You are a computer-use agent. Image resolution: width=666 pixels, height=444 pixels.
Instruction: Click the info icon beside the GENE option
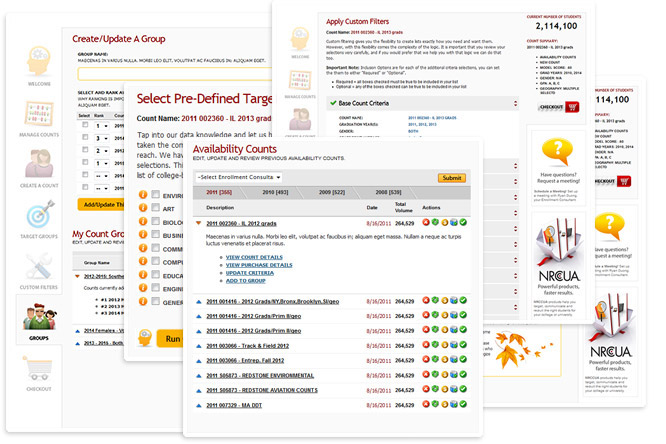[143, 301]
